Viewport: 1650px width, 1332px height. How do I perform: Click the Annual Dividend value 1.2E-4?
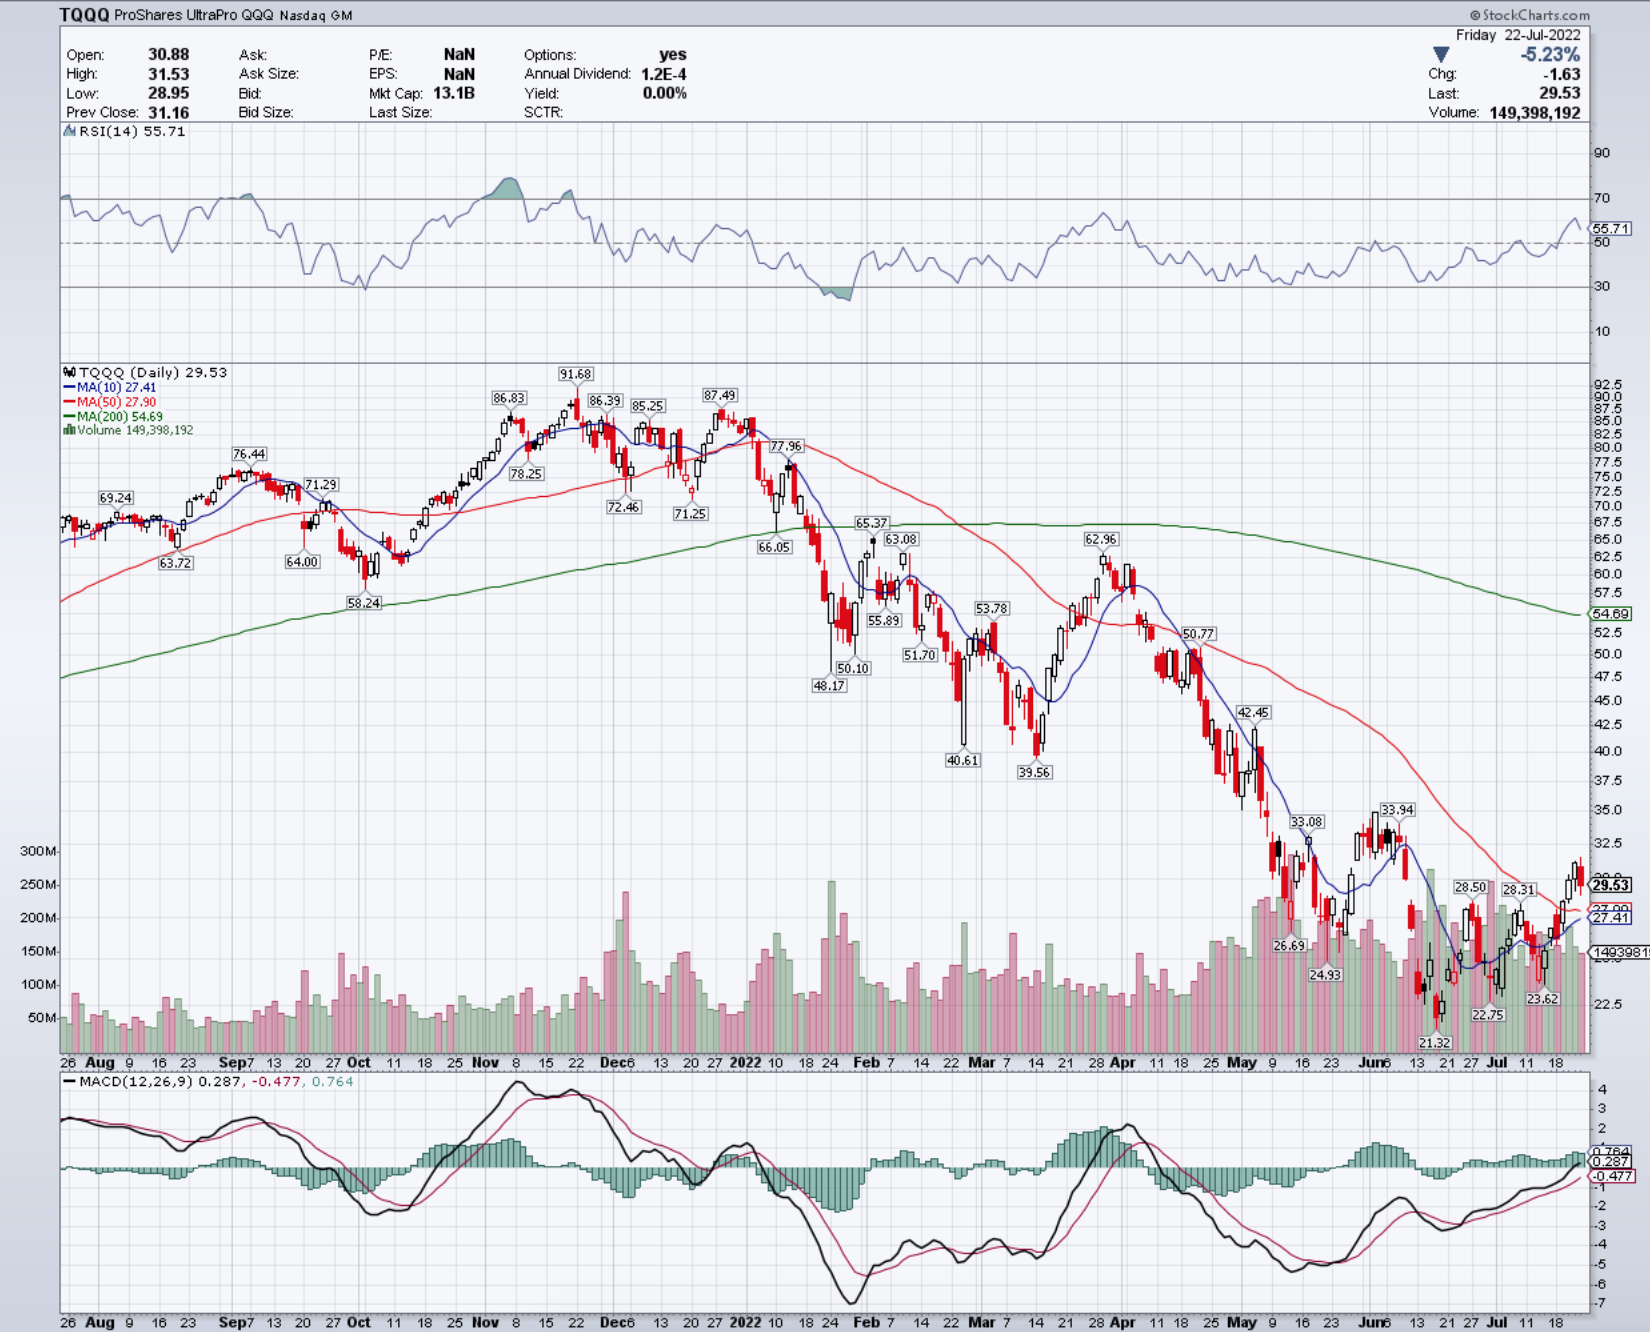click(x=663, y=74)
